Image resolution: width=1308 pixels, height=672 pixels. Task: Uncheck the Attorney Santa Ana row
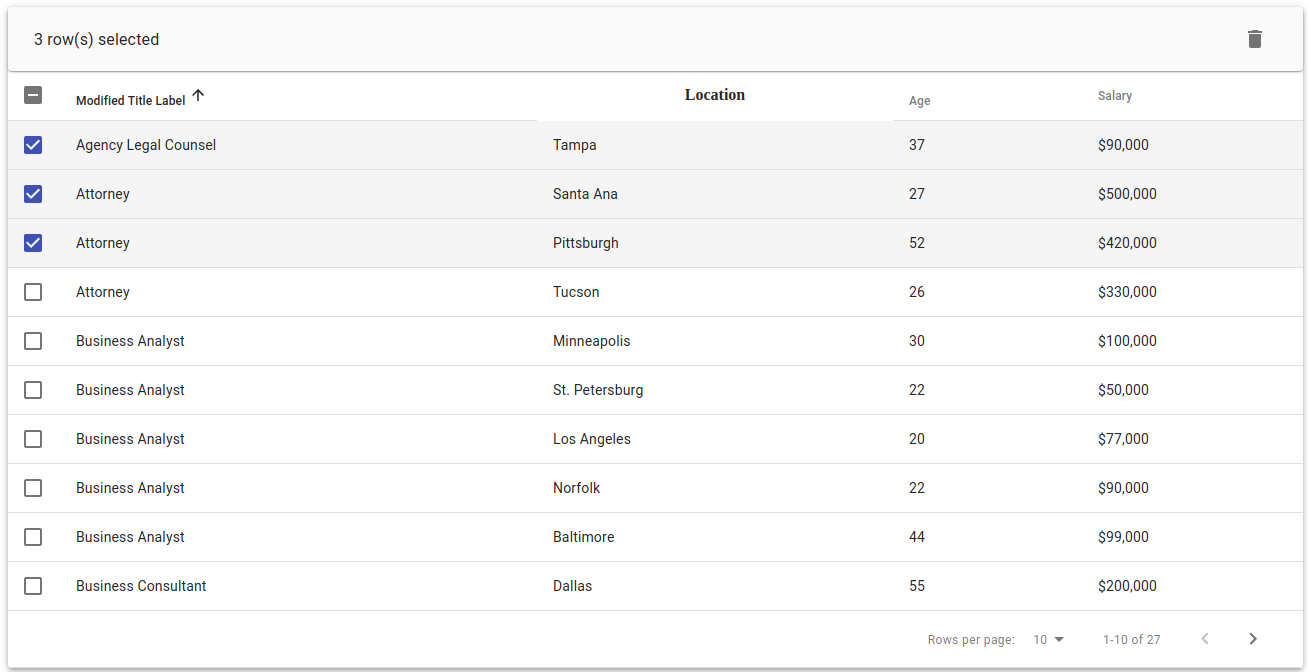click(33, 193)
